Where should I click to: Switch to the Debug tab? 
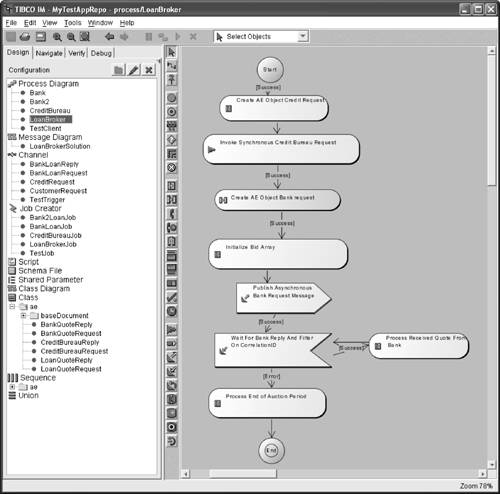[x=101, y=53]
